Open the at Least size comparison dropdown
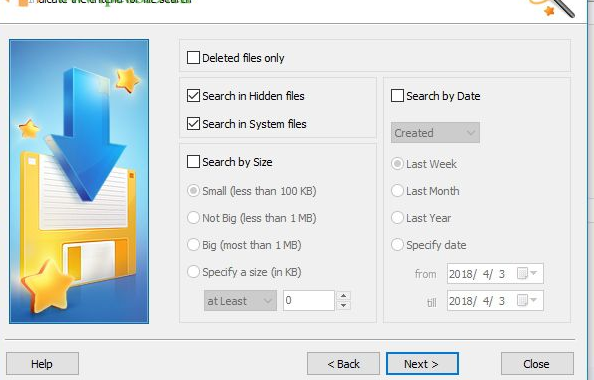This screenshot has width=594, height=380. pyautogui.click(x=240, y=301)
